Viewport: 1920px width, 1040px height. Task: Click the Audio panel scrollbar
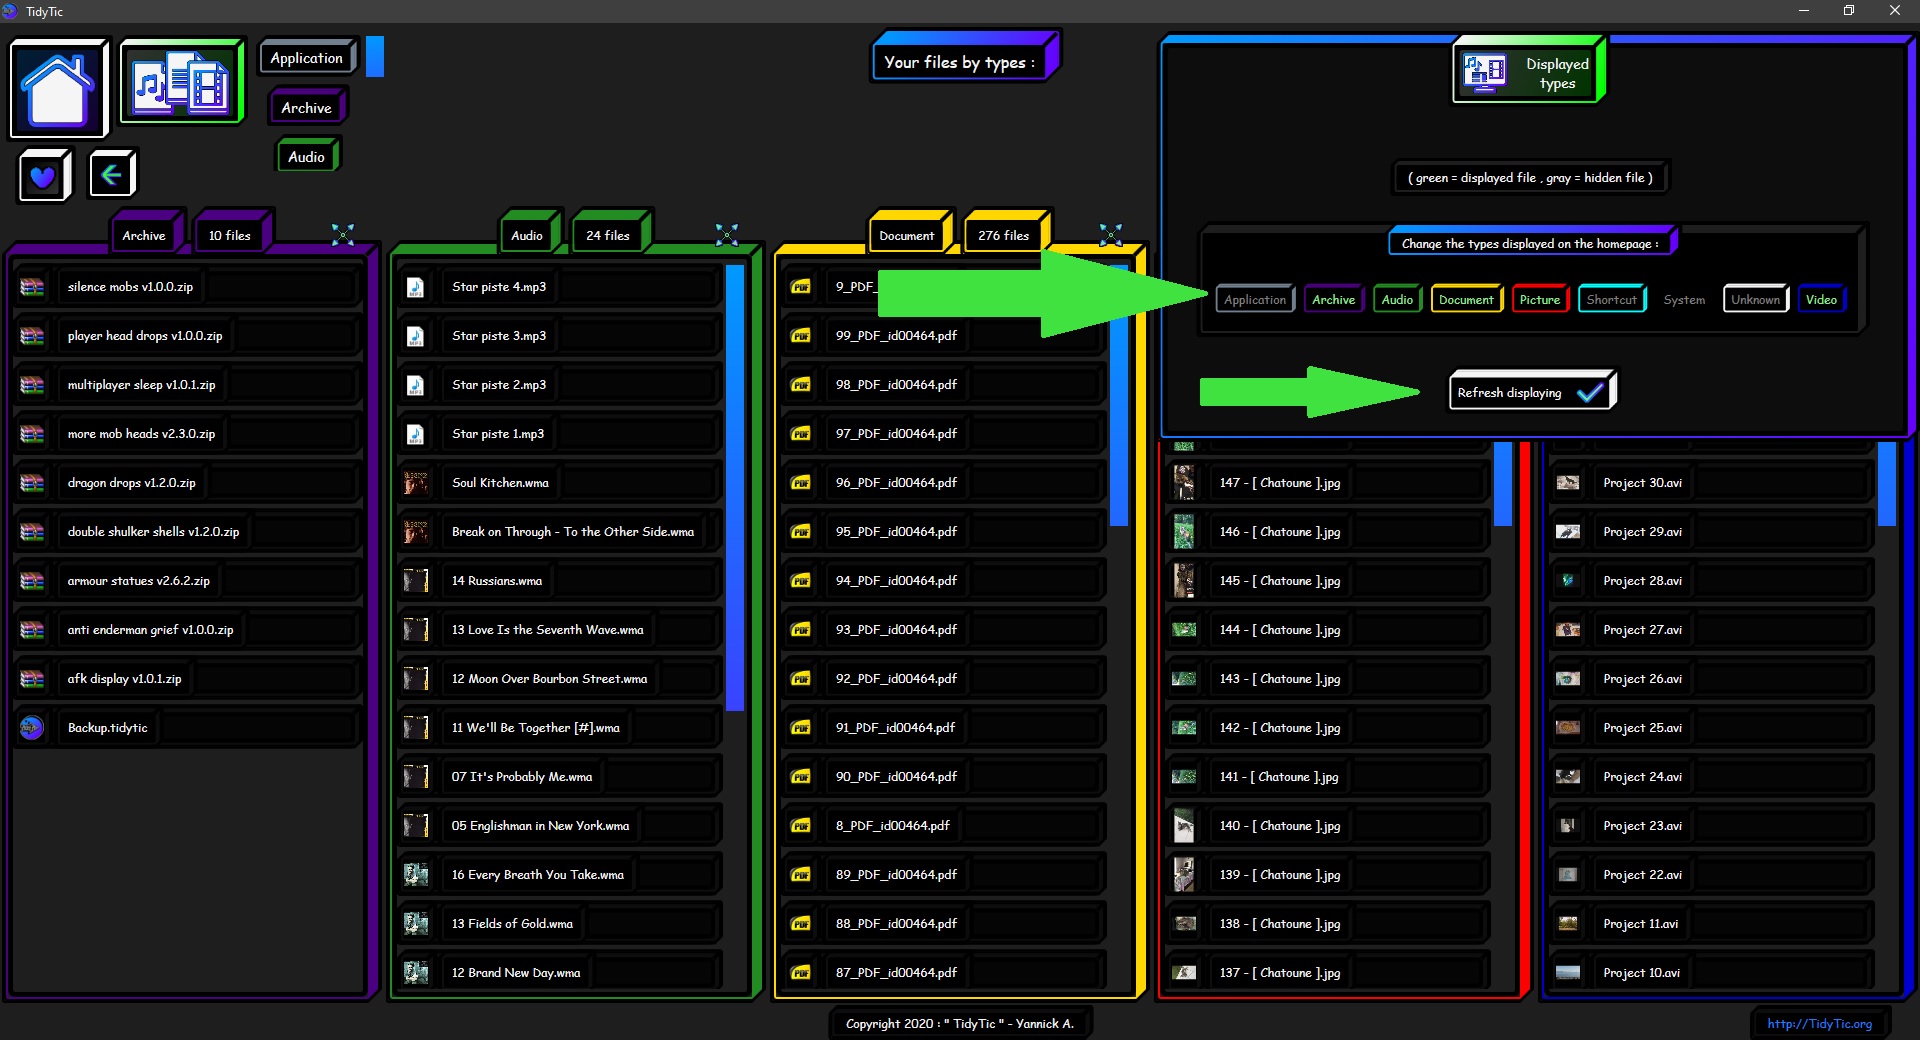click(x=735, y=488)
